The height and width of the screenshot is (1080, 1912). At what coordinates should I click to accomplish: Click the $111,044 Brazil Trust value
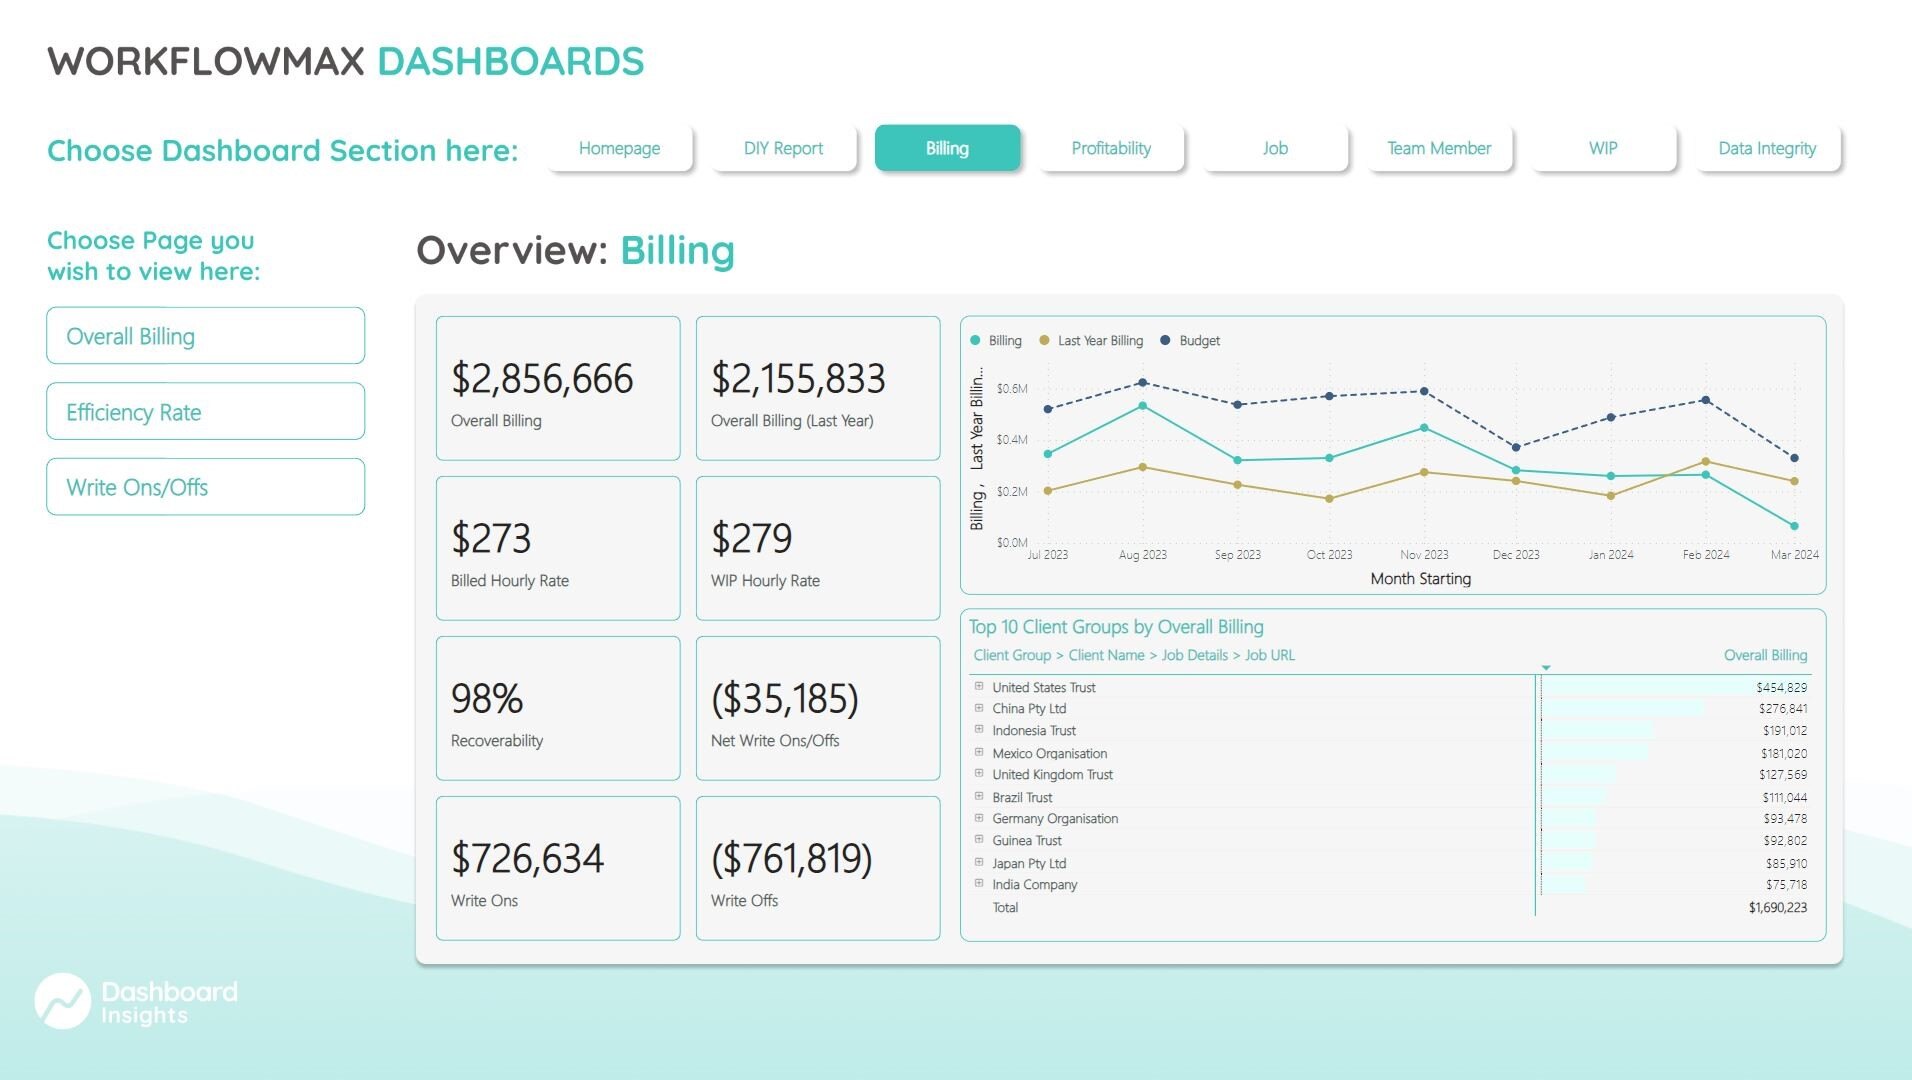point(1785,798)
